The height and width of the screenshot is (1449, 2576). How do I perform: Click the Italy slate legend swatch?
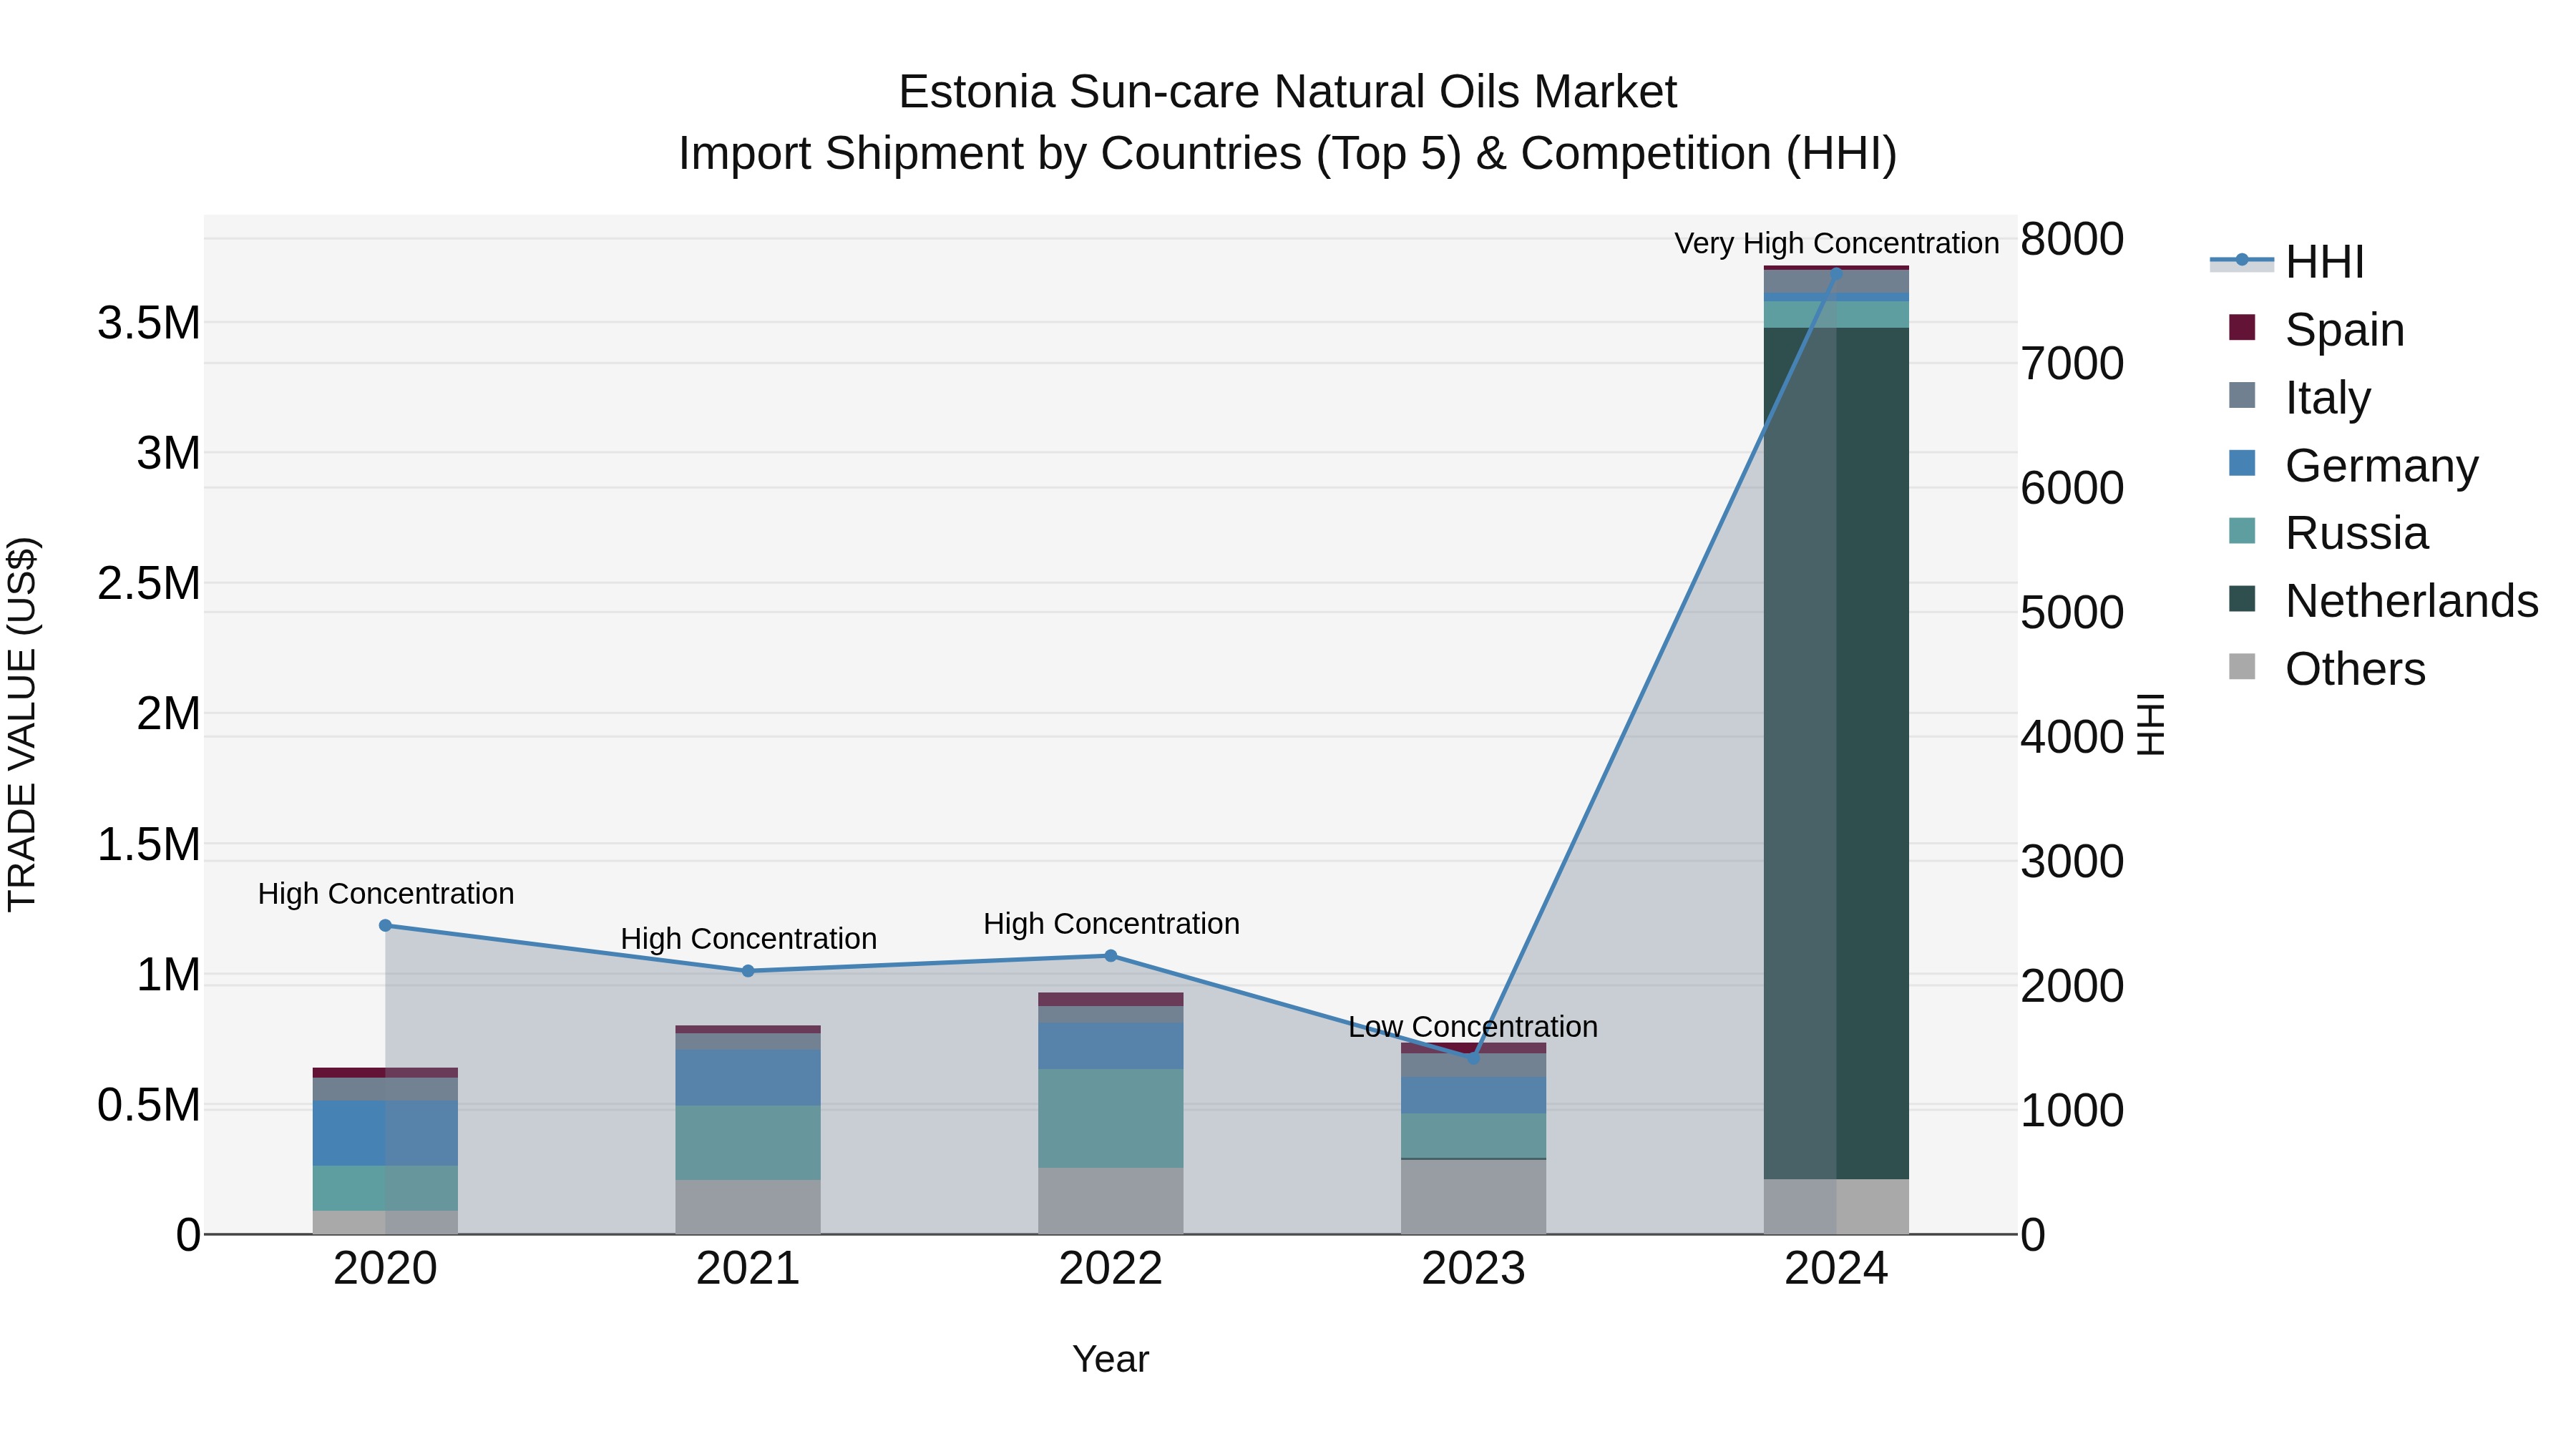(2242, 395)
